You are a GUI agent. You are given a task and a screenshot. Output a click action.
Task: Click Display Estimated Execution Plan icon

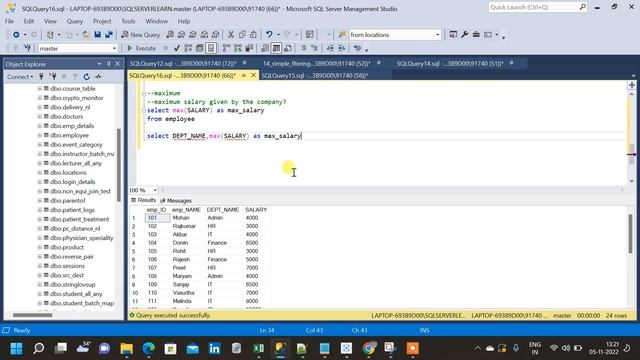pyautogui.click(x=188, y=48)
